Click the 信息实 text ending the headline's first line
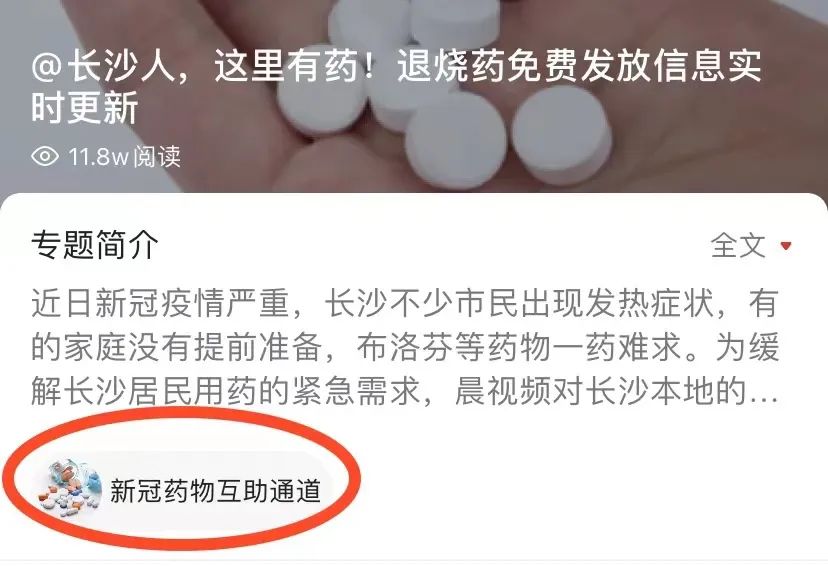The height and width of the screenshot is (566, 828). [x=707, y=66]
